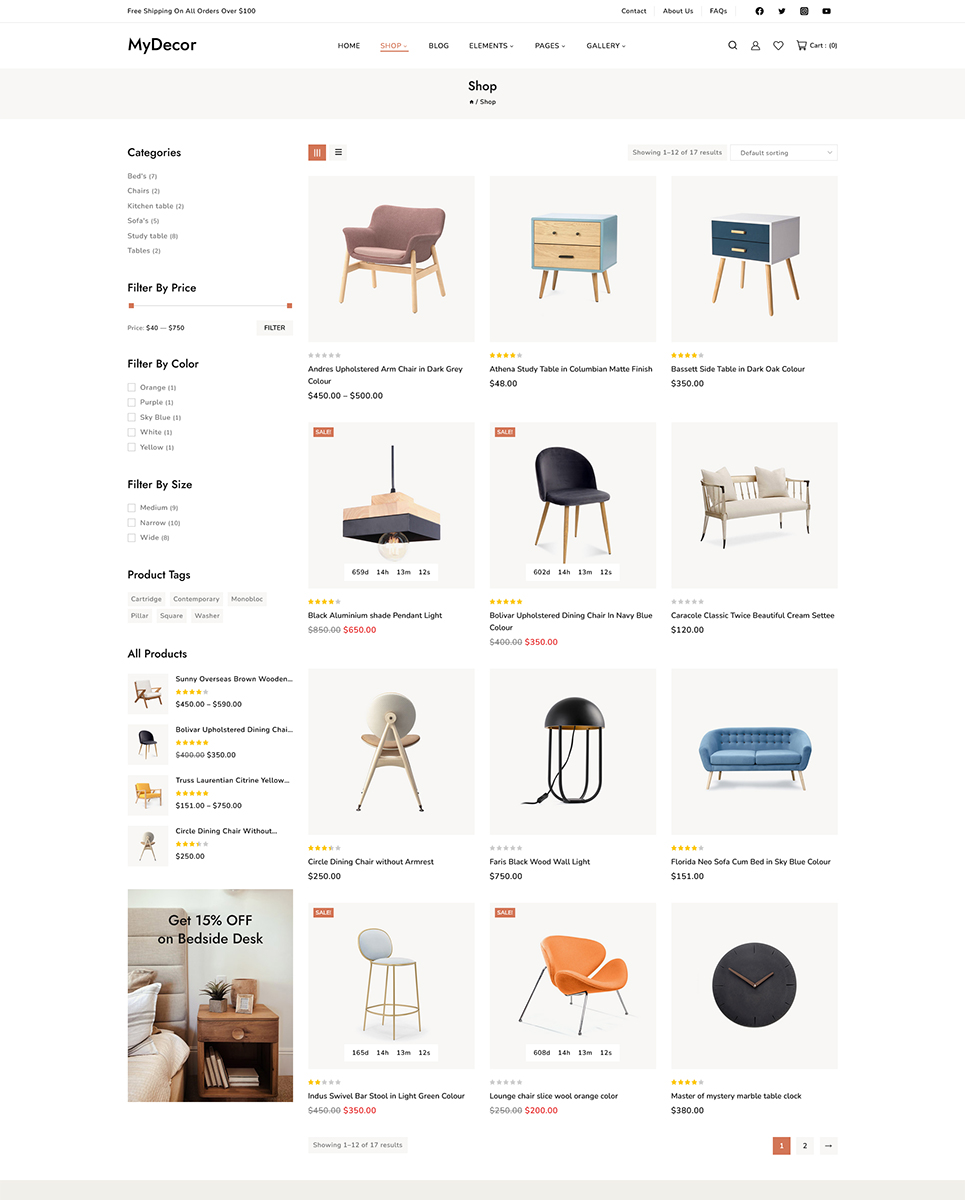Open the shopping cart icon
The height and width of the screenshot is (1200, 965).
801,45
